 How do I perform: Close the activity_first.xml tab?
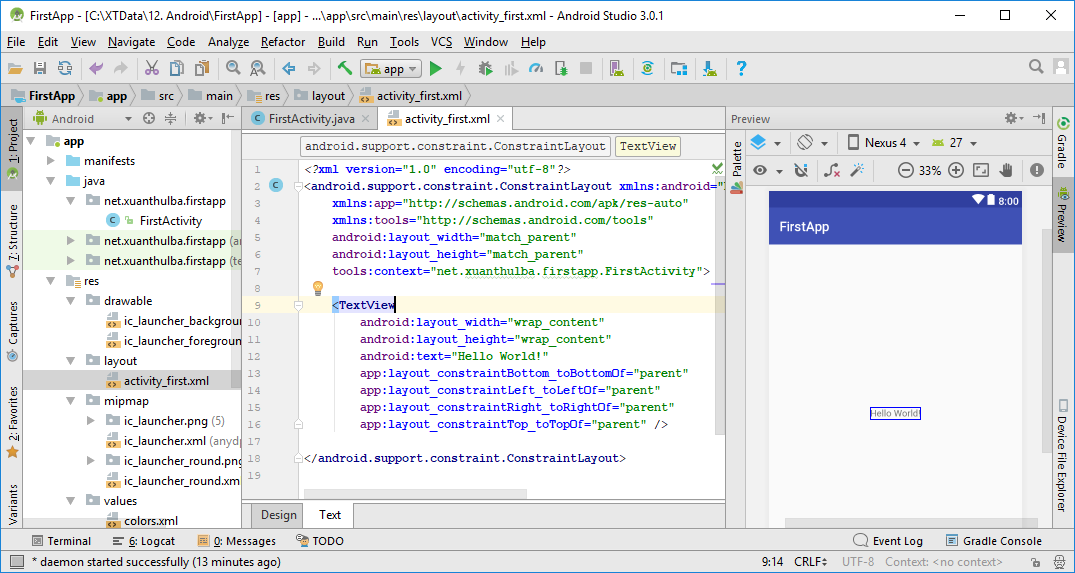pos(500,119)
